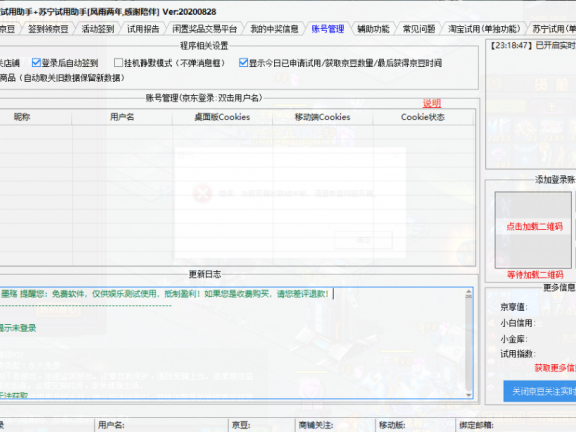This screenshot has height=432, width=576.
Task: Click the 昵称 column header
Action: coord(22,117)
